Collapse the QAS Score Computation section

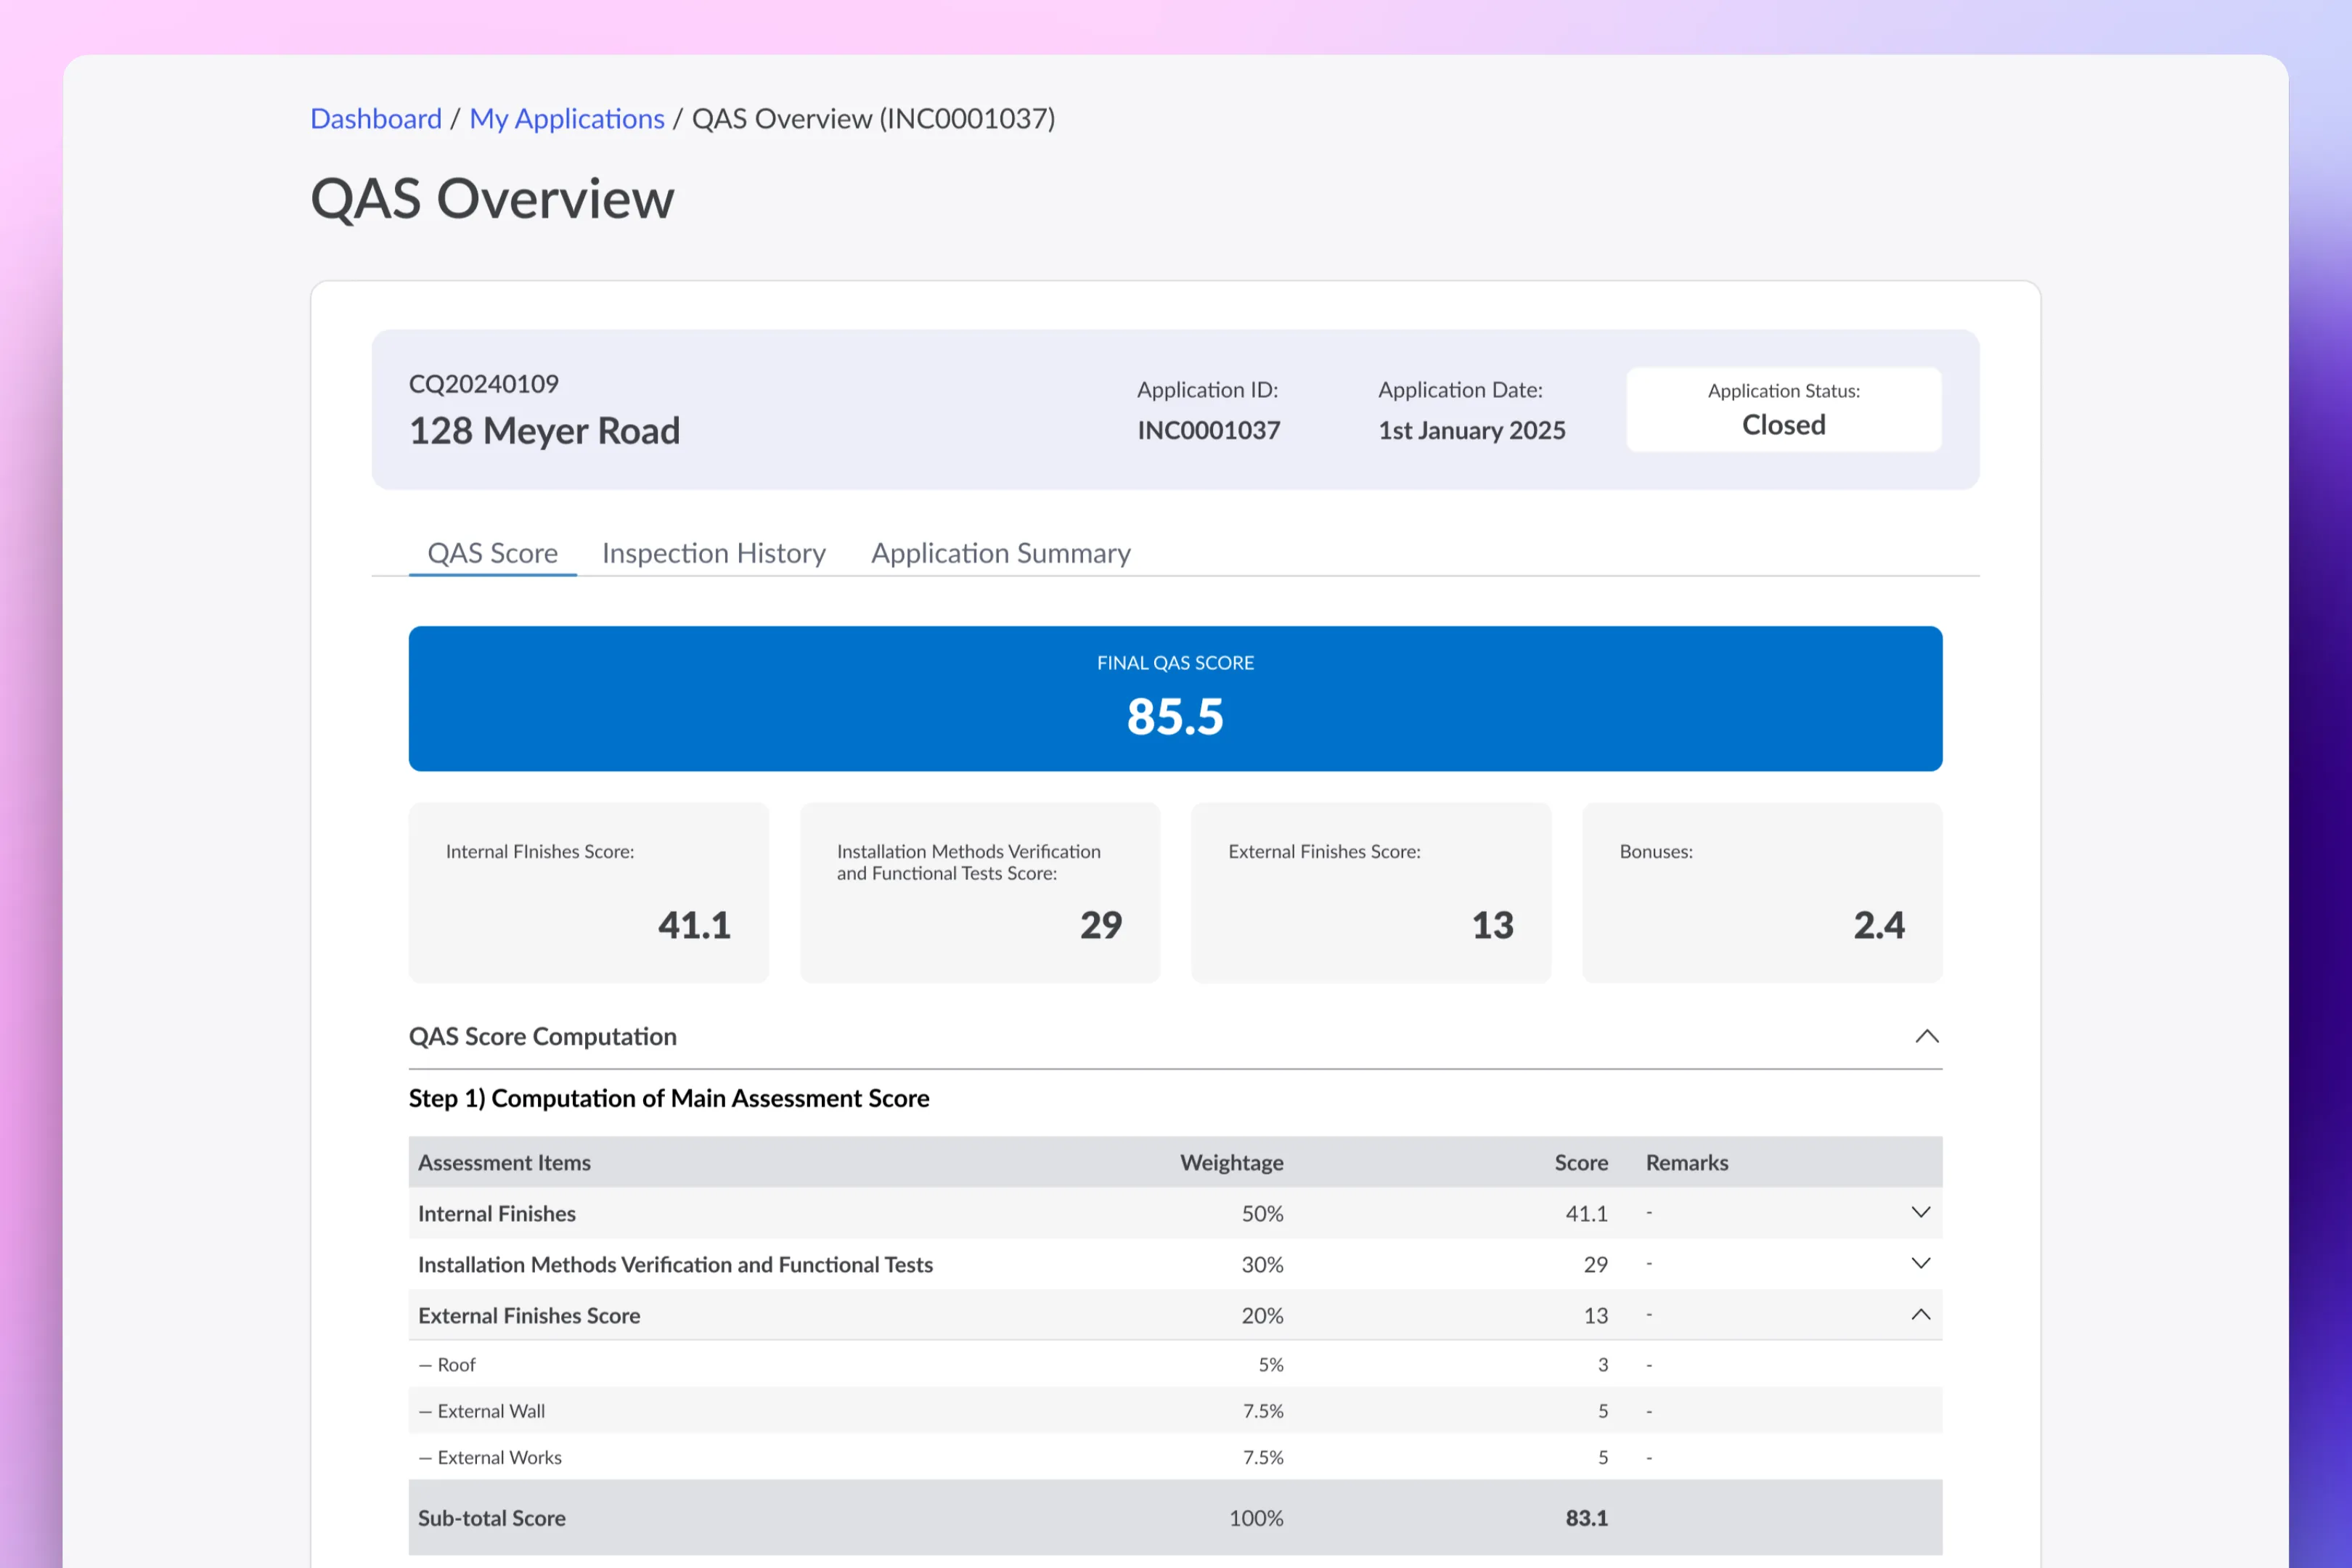(1926, 1036)
